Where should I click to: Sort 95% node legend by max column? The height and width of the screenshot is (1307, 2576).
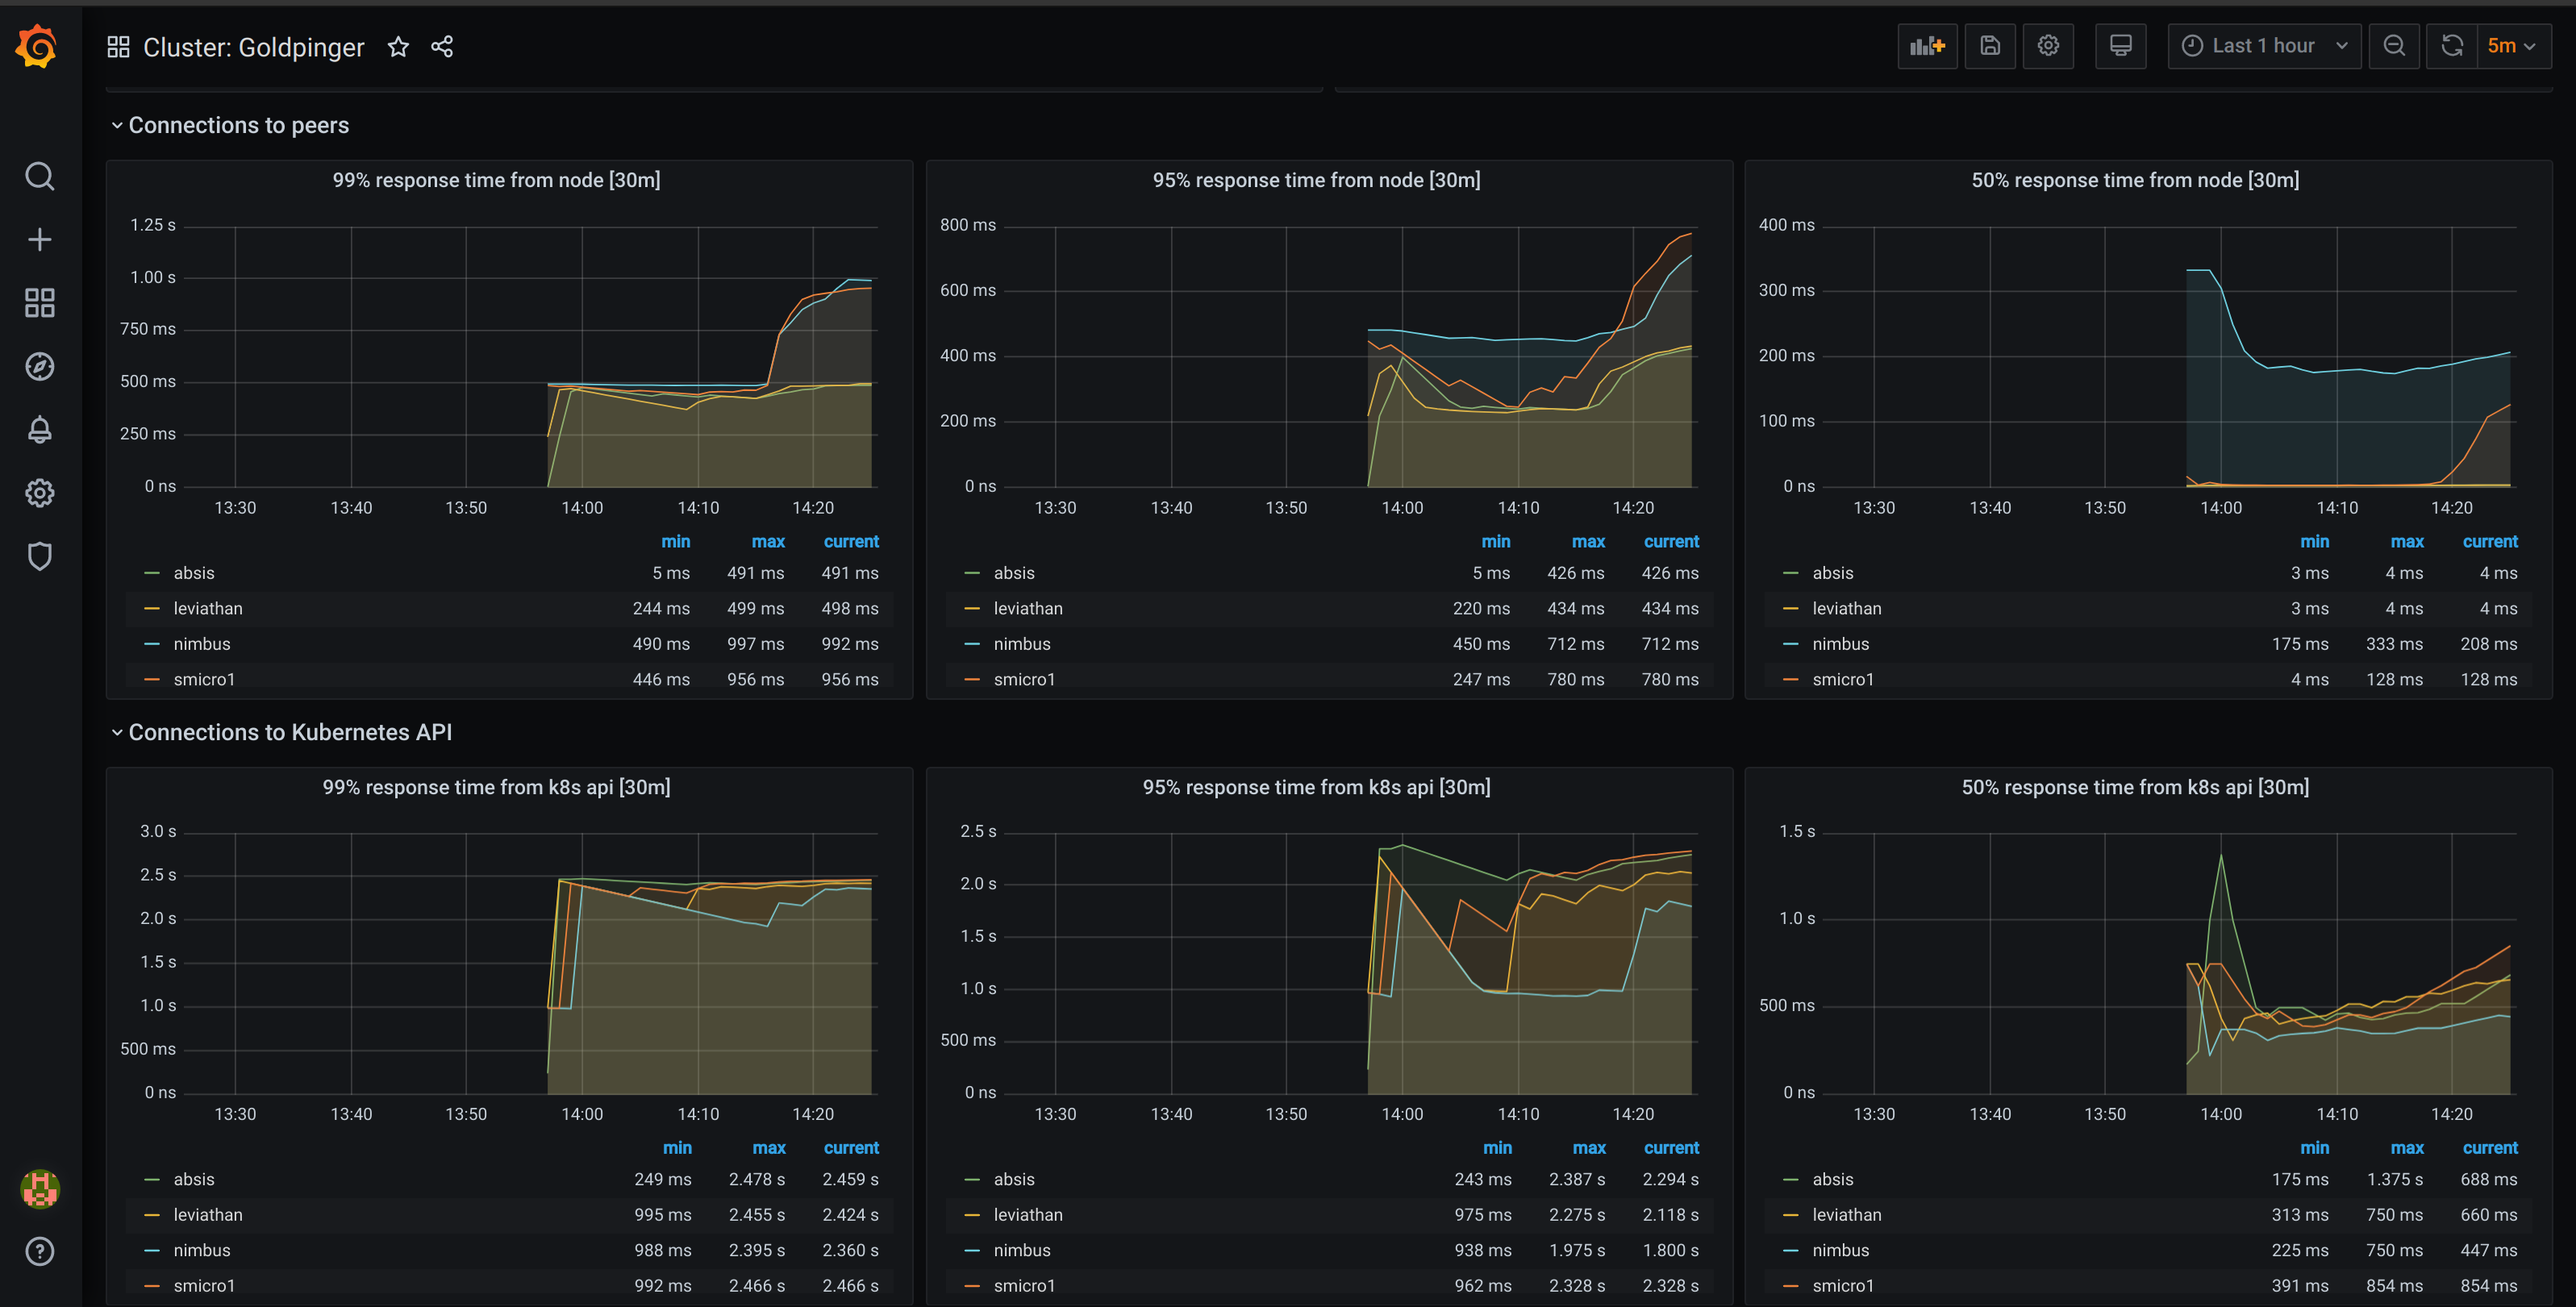click(x=1587, y=541)
